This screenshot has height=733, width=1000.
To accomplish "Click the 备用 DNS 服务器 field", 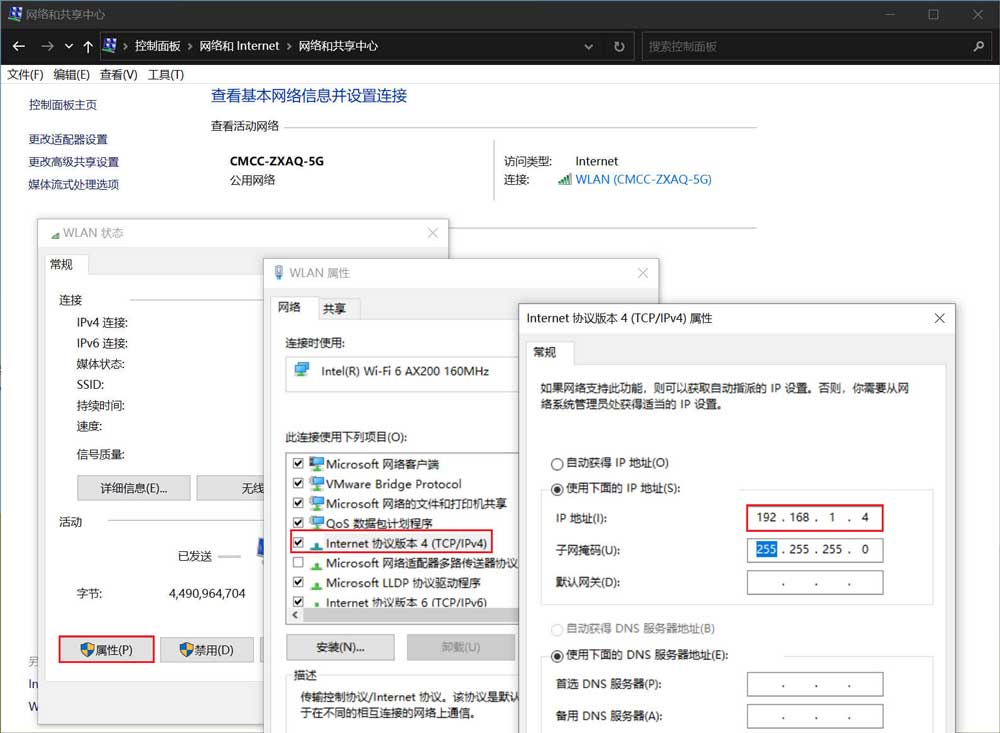I will pyautogui.click(x=815, y=716).
